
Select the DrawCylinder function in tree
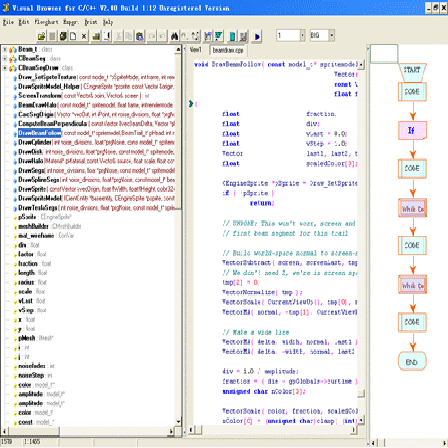[x=35, y=142]
